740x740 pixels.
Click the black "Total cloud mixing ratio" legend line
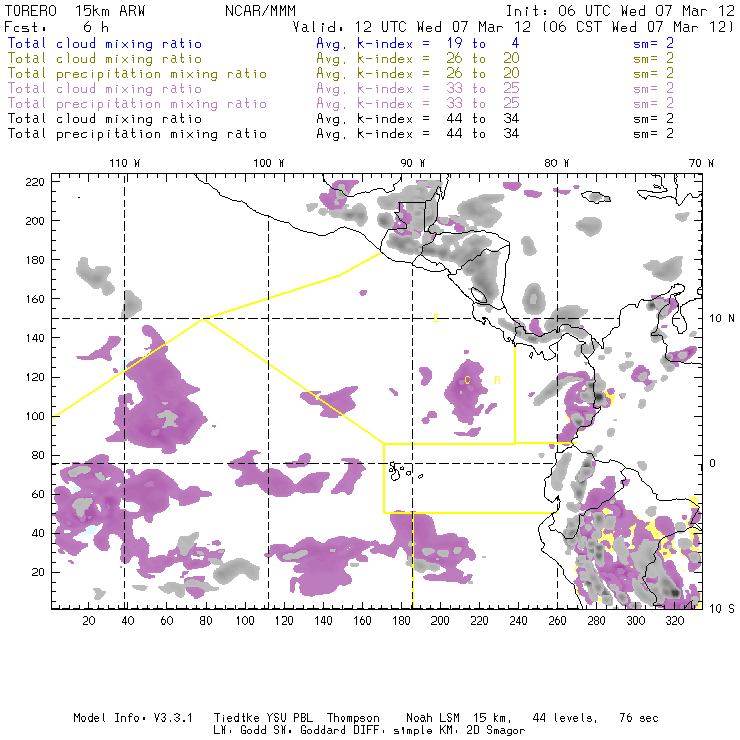point(105,118)
